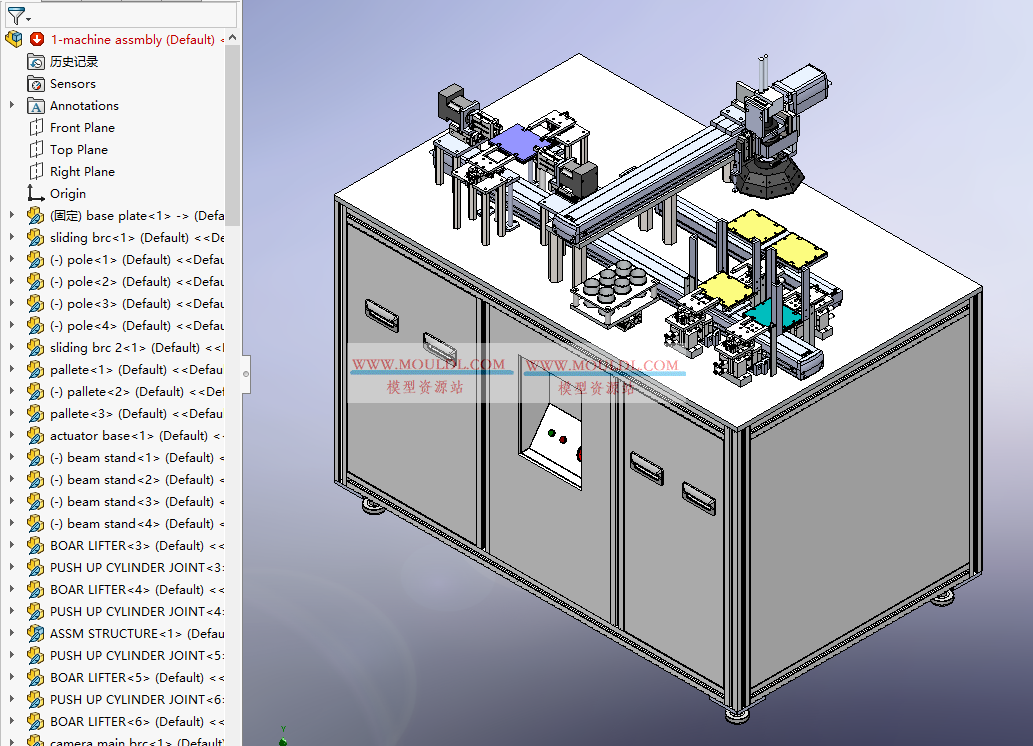Screen dimensions: 1033x746
Task: Click the base plate<1> part icon
Action: point(36,216)
